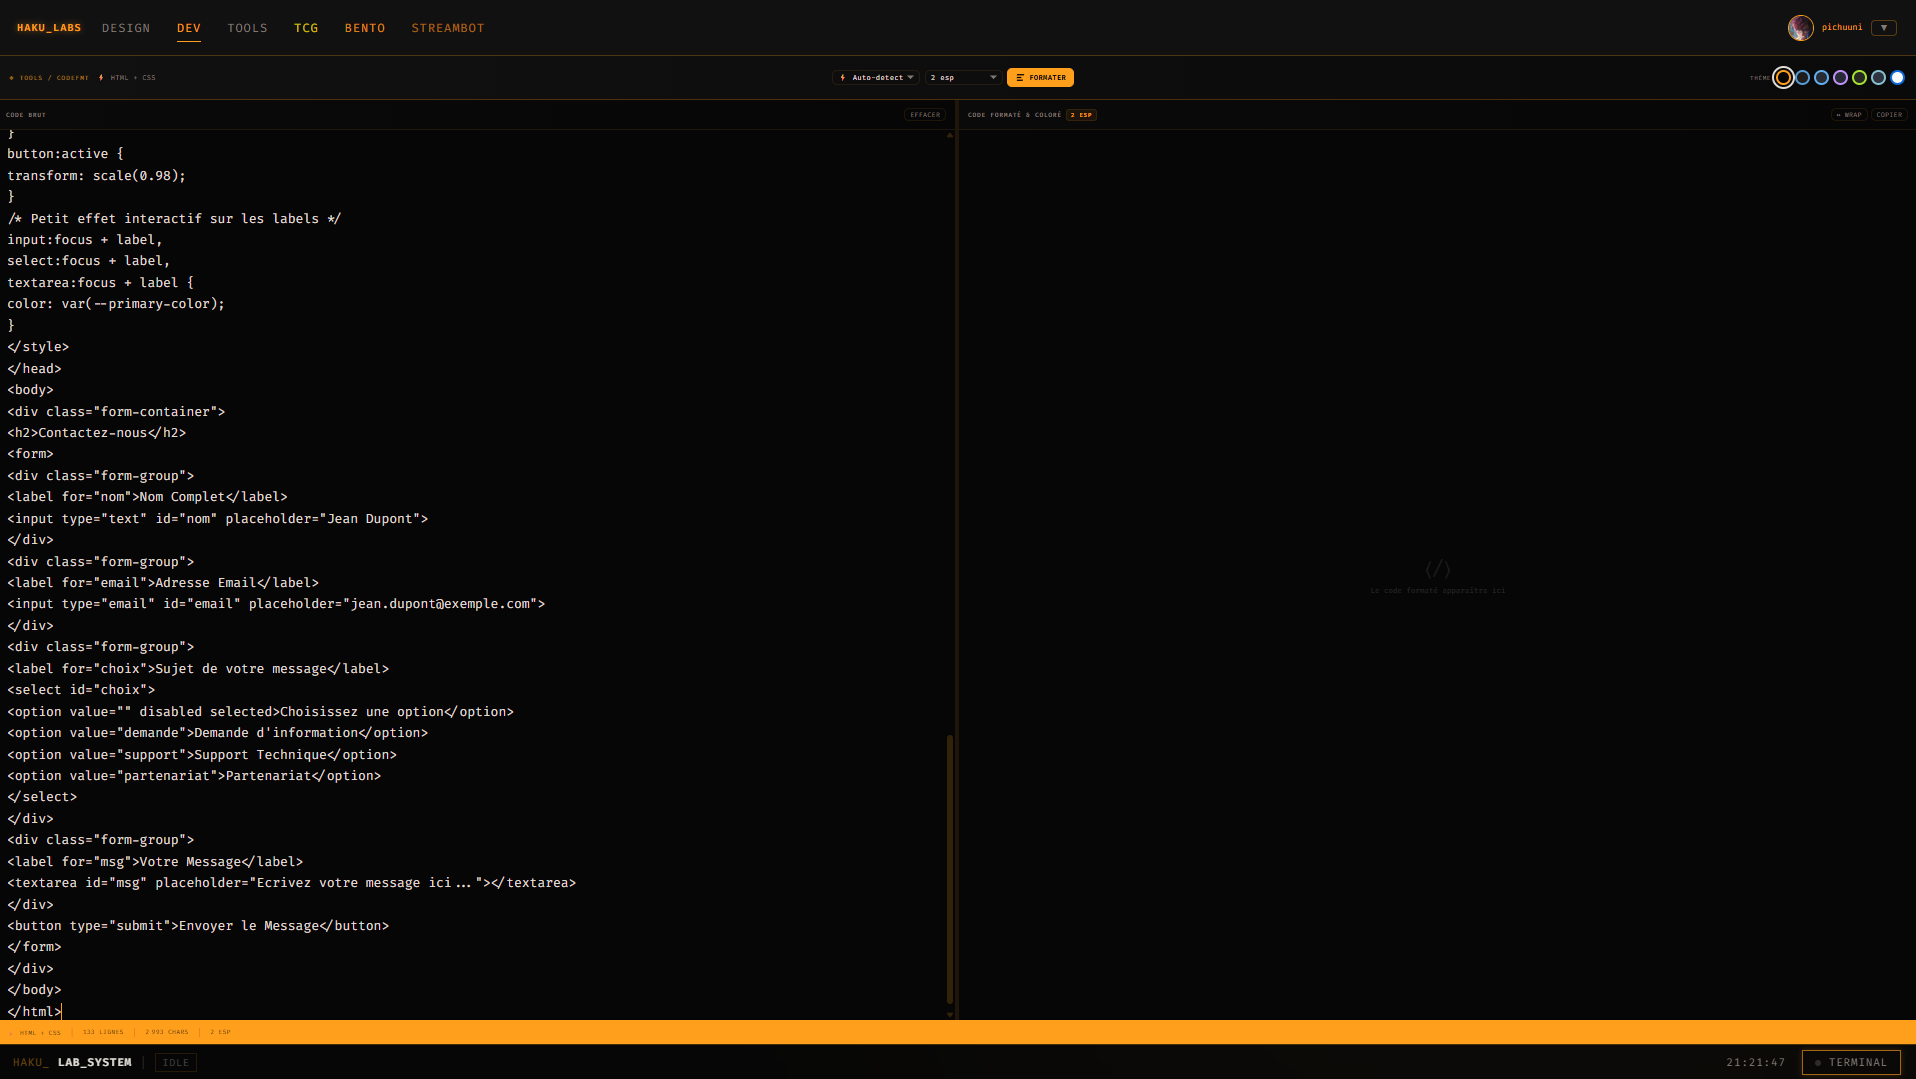Click the </> placeholder icon in the formatted panel

click(x=1437, y=570)
